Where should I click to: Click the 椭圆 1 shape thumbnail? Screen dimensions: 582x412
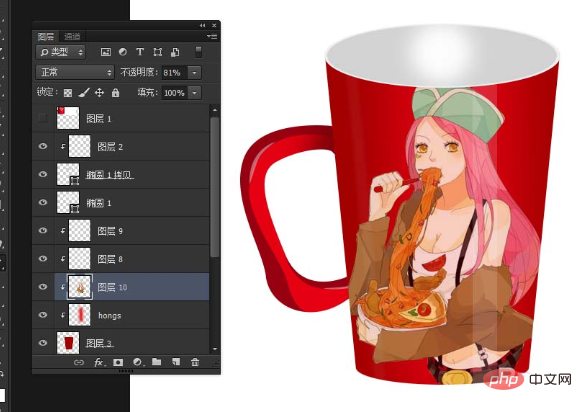click(68, 202)
